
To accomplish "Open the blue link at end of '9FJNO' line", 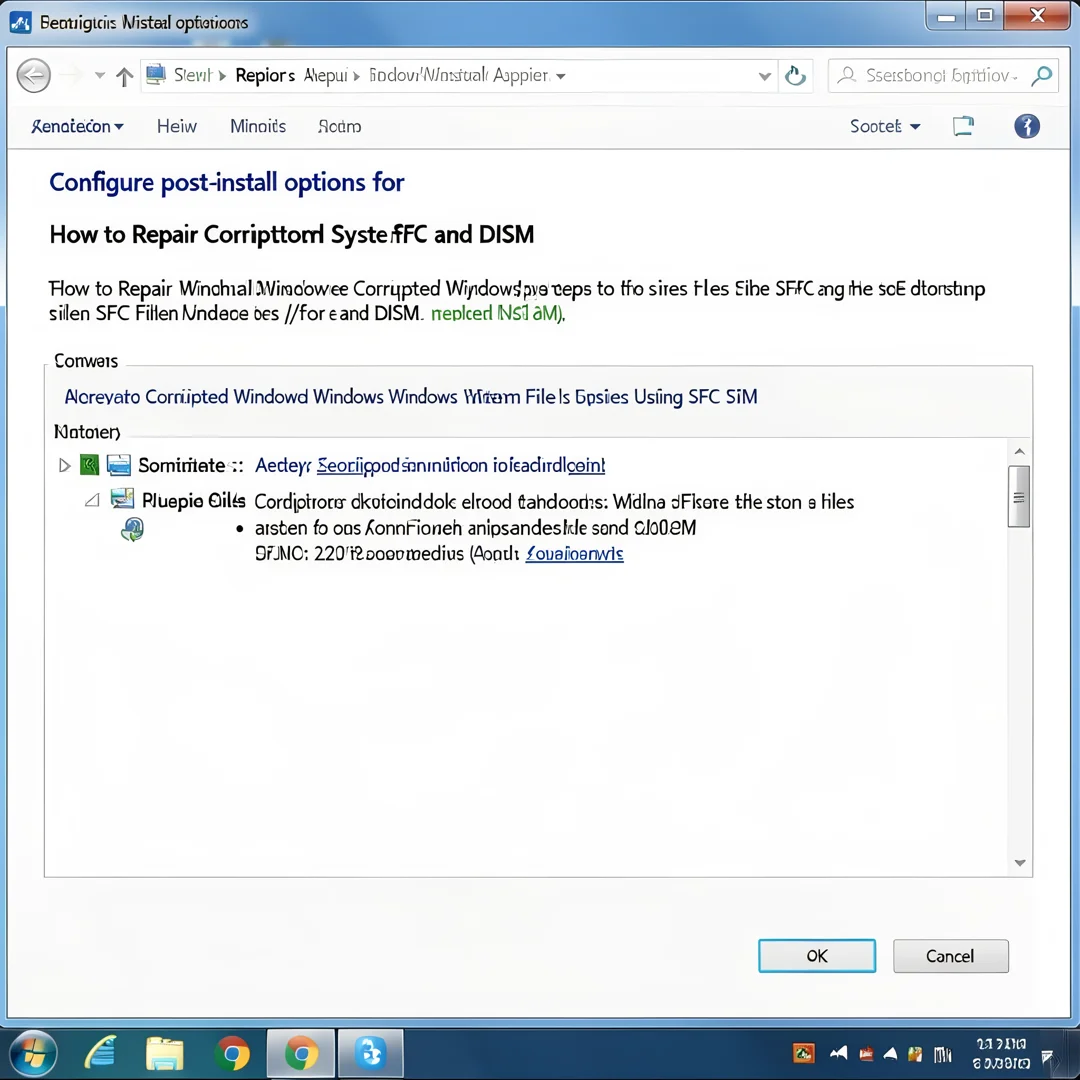I will coord(574,554).
